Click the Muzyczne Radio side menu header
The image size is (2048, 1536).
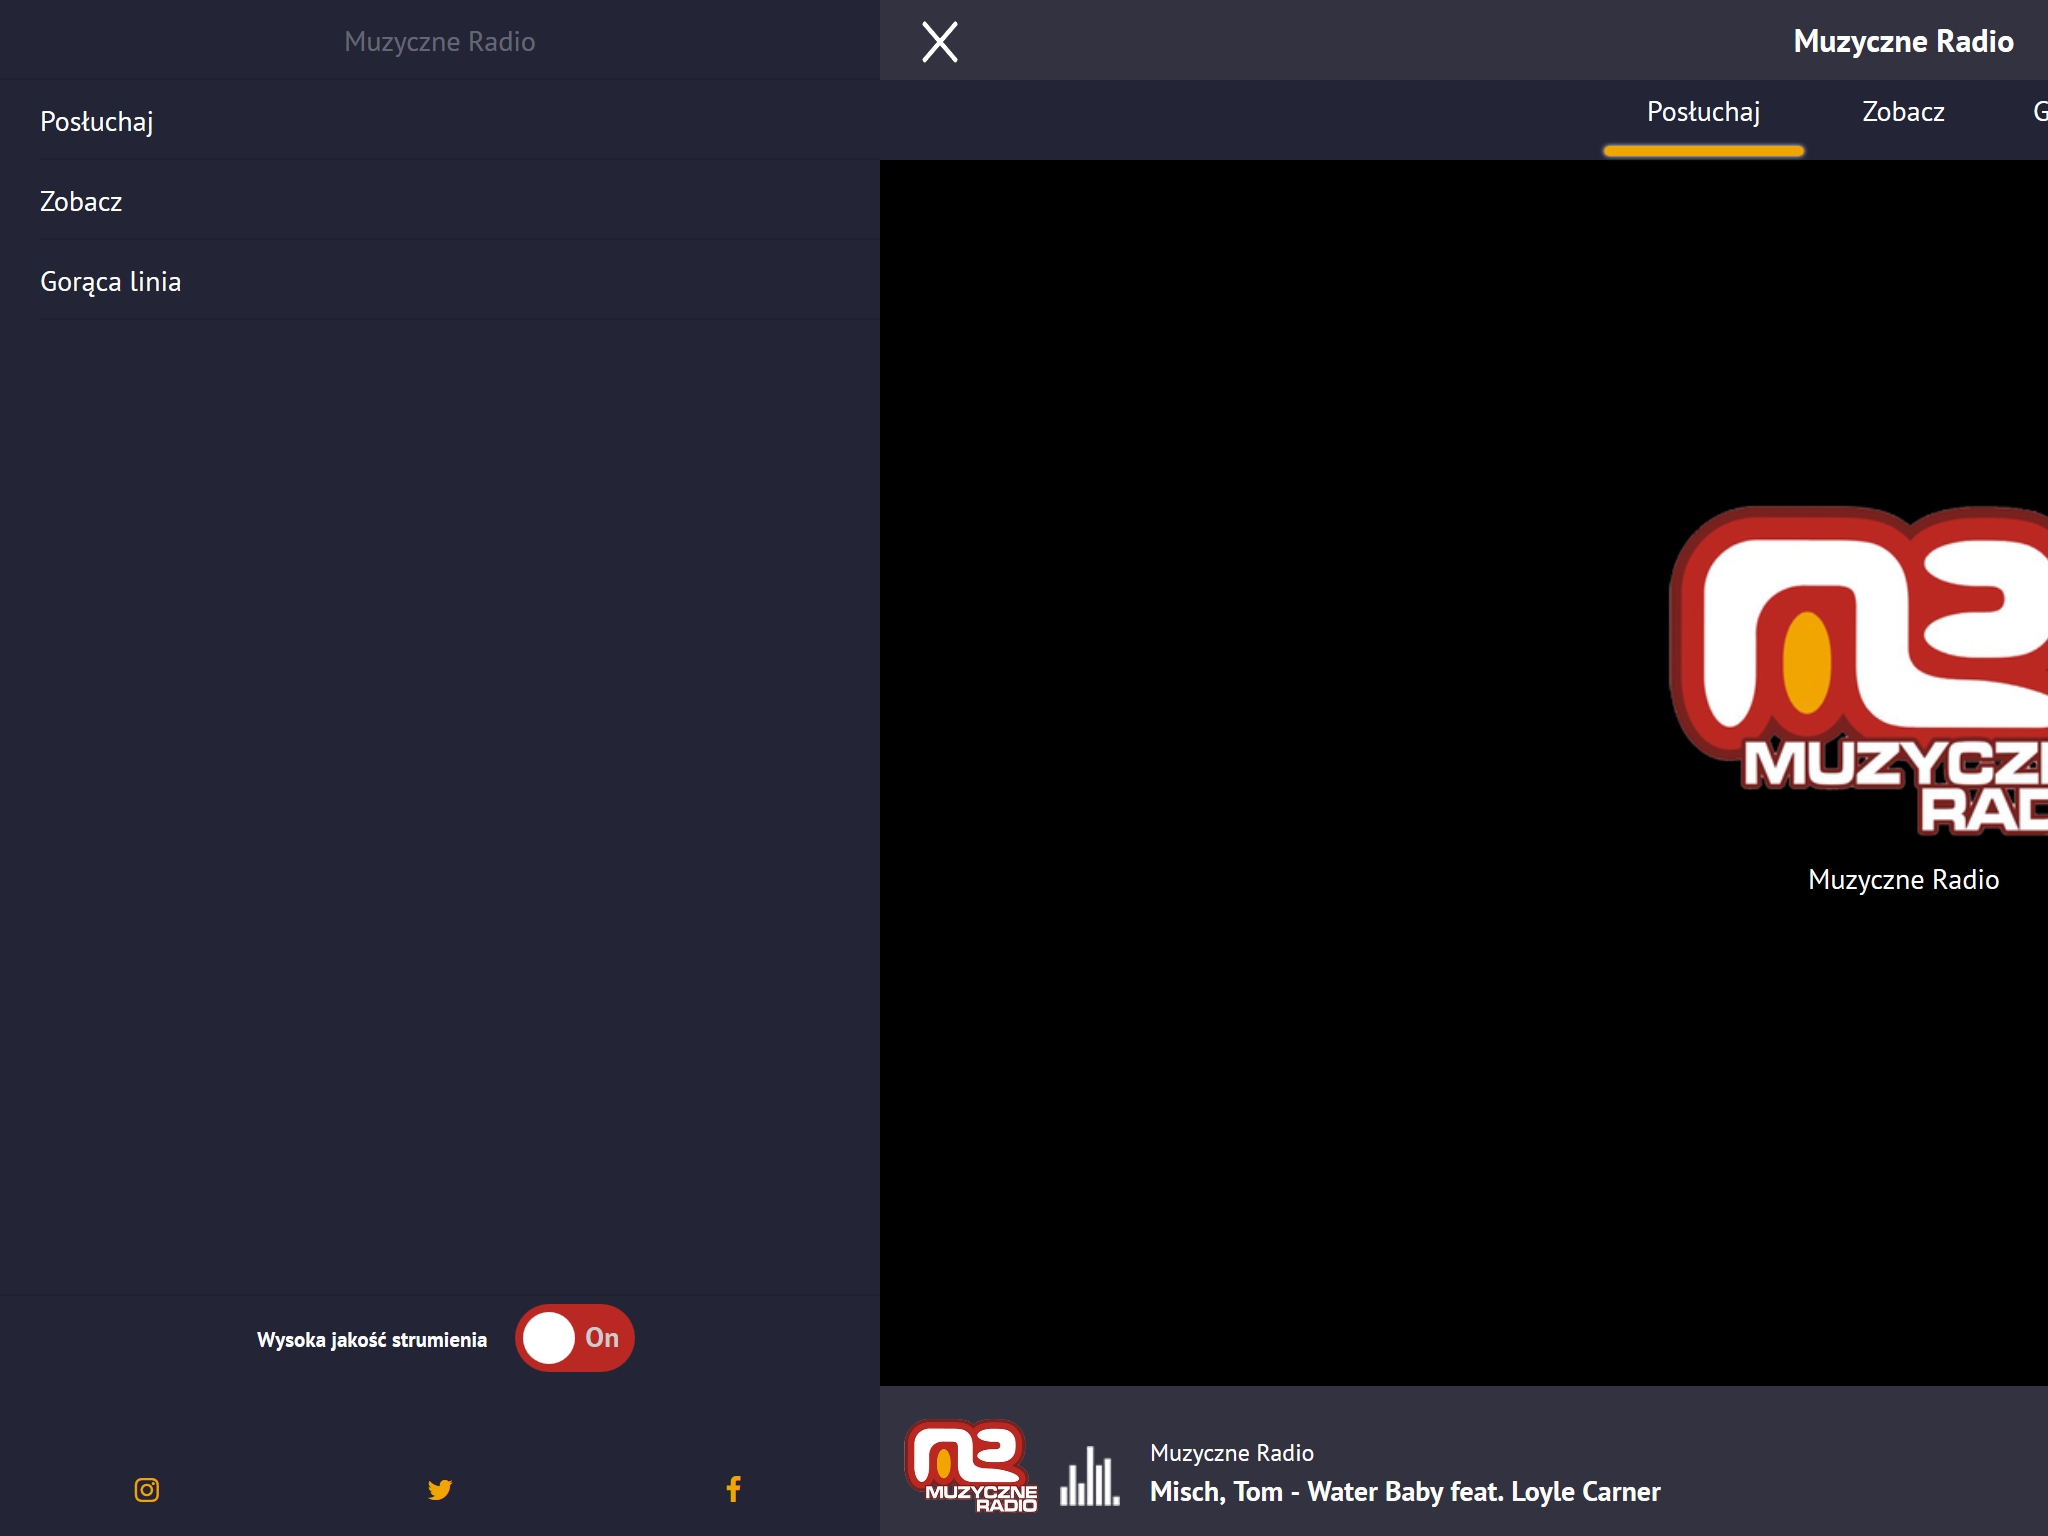pyautogui.click(x=440, y=41)
